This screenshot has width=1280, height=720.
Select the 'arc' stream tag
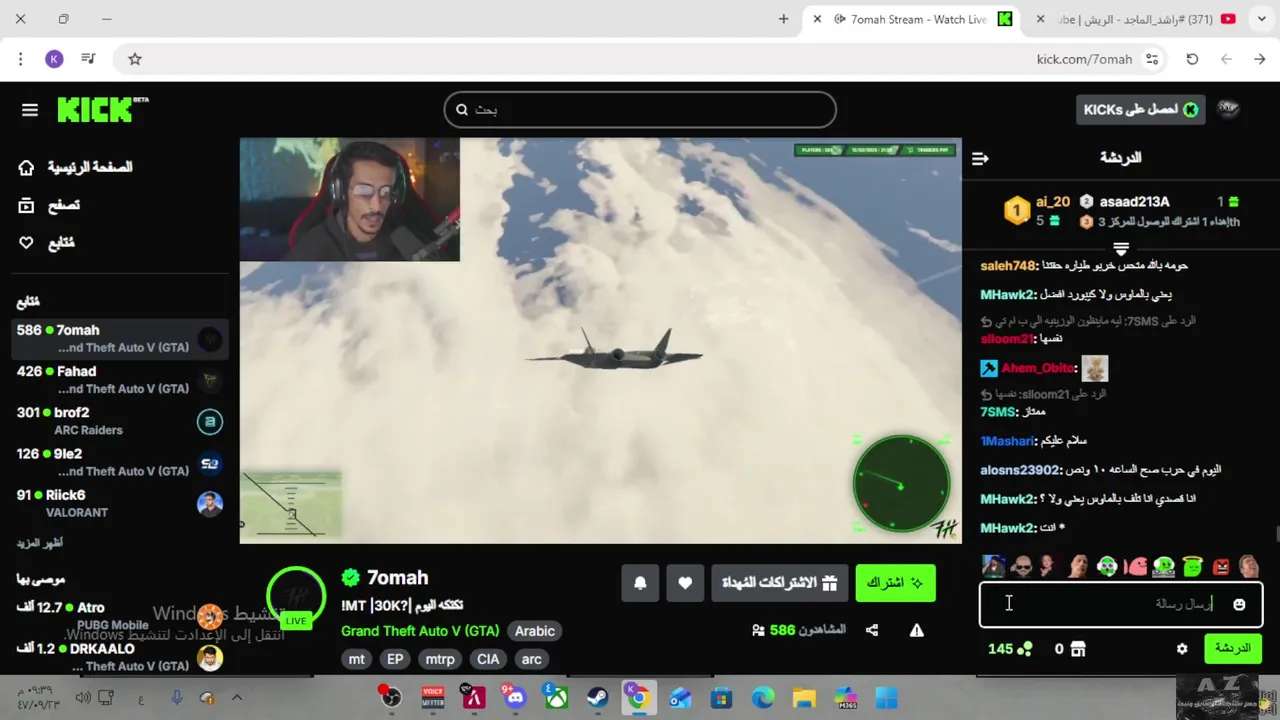point(532,659)
